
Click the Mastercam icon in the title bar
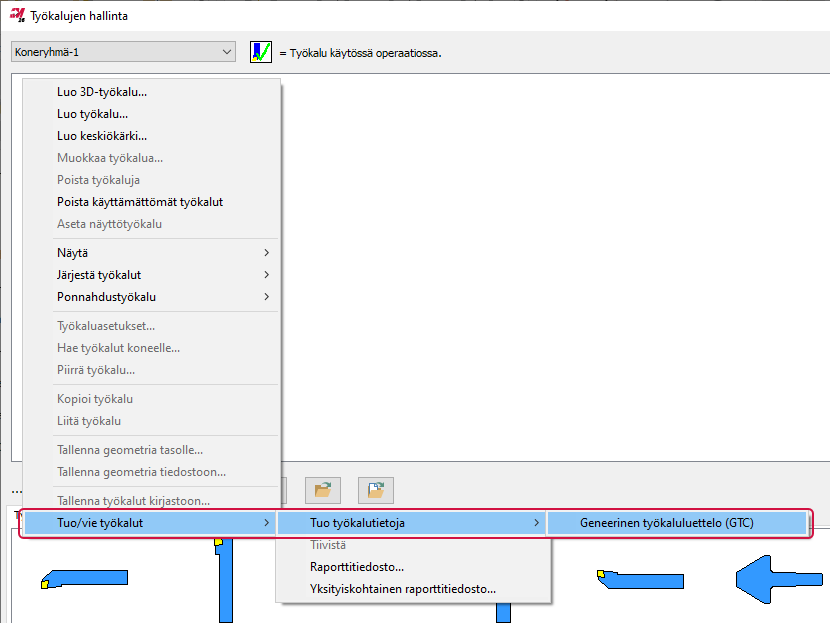click(16, 16)
